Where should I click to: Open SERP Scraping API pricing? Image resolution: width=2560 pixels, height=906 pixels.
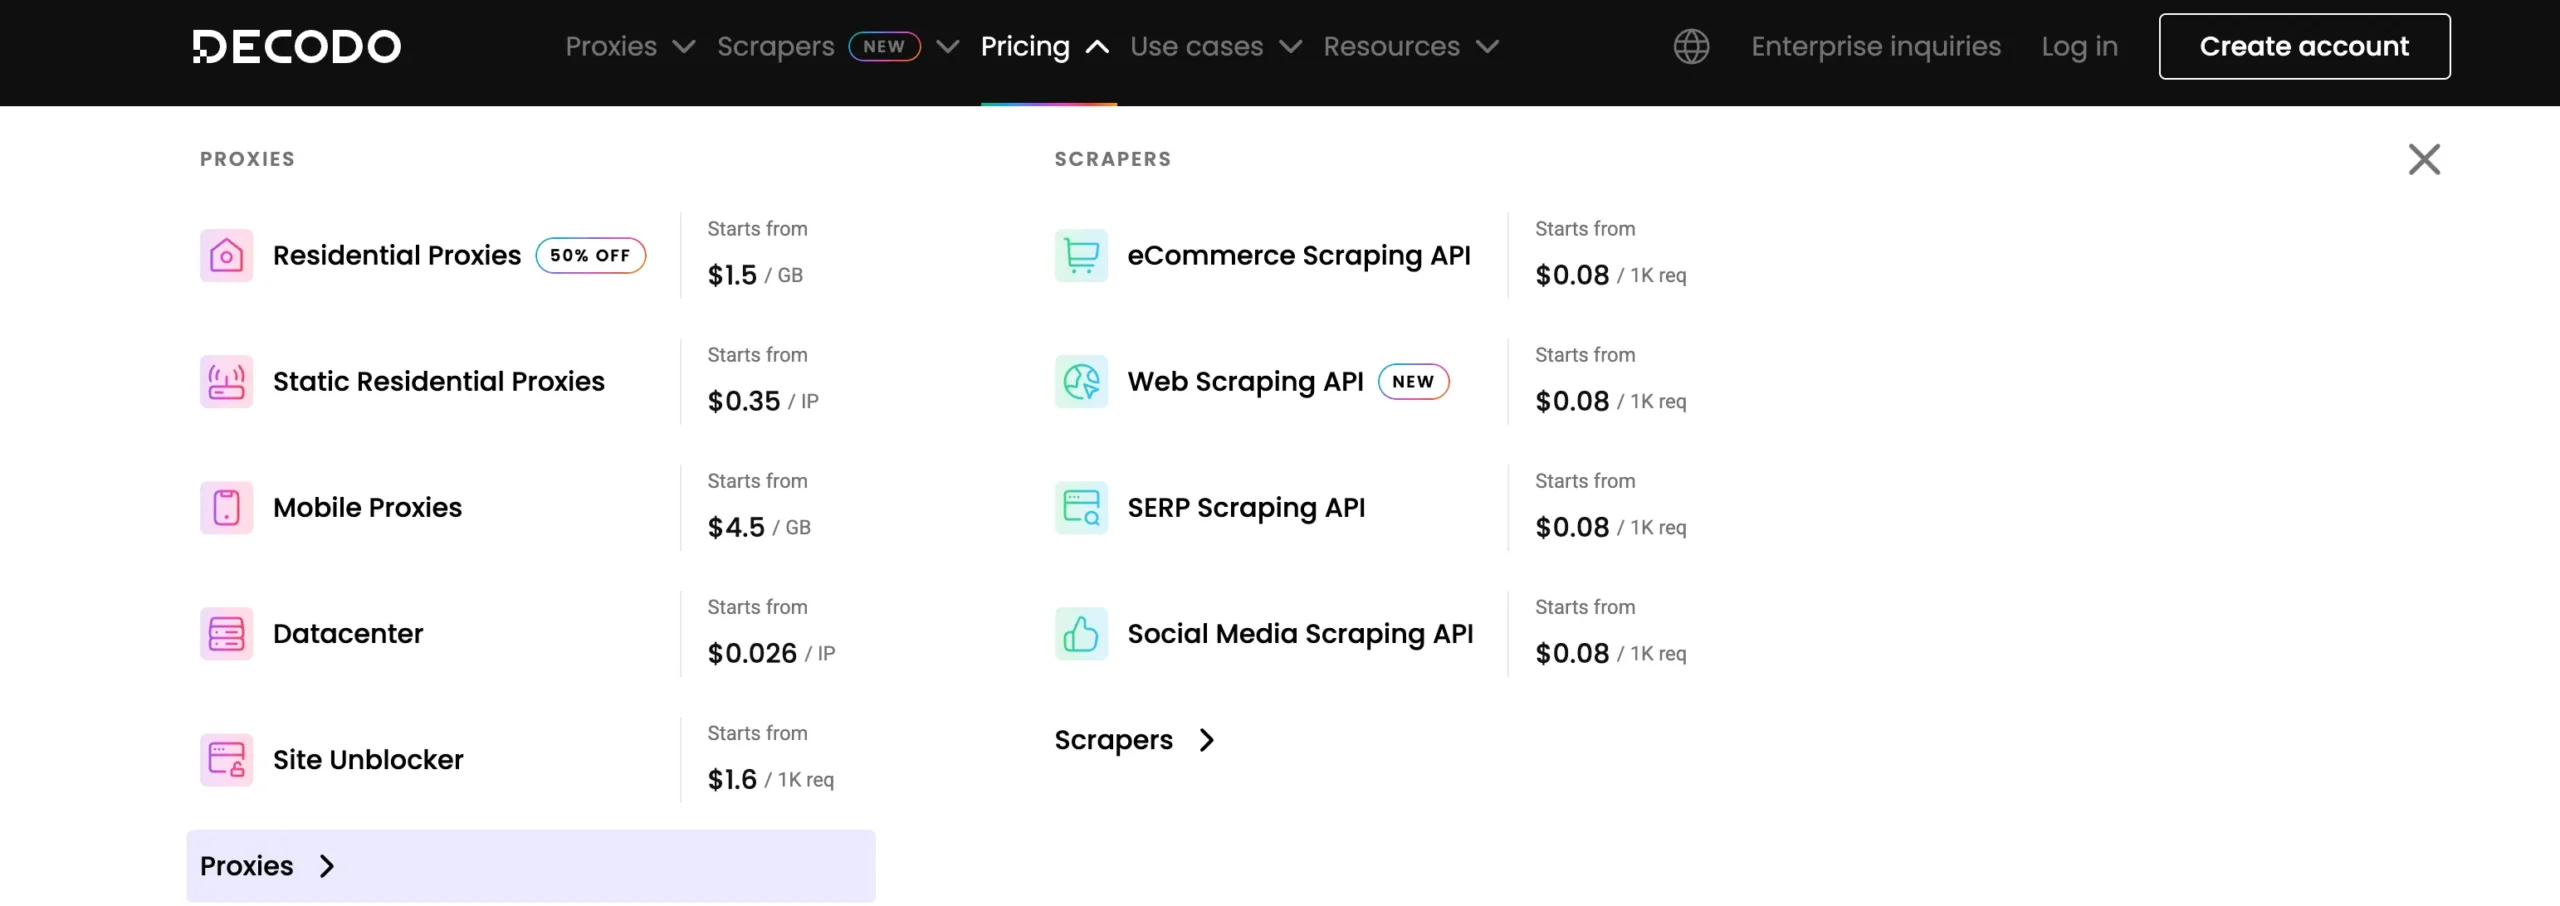tap(1246, 507)
